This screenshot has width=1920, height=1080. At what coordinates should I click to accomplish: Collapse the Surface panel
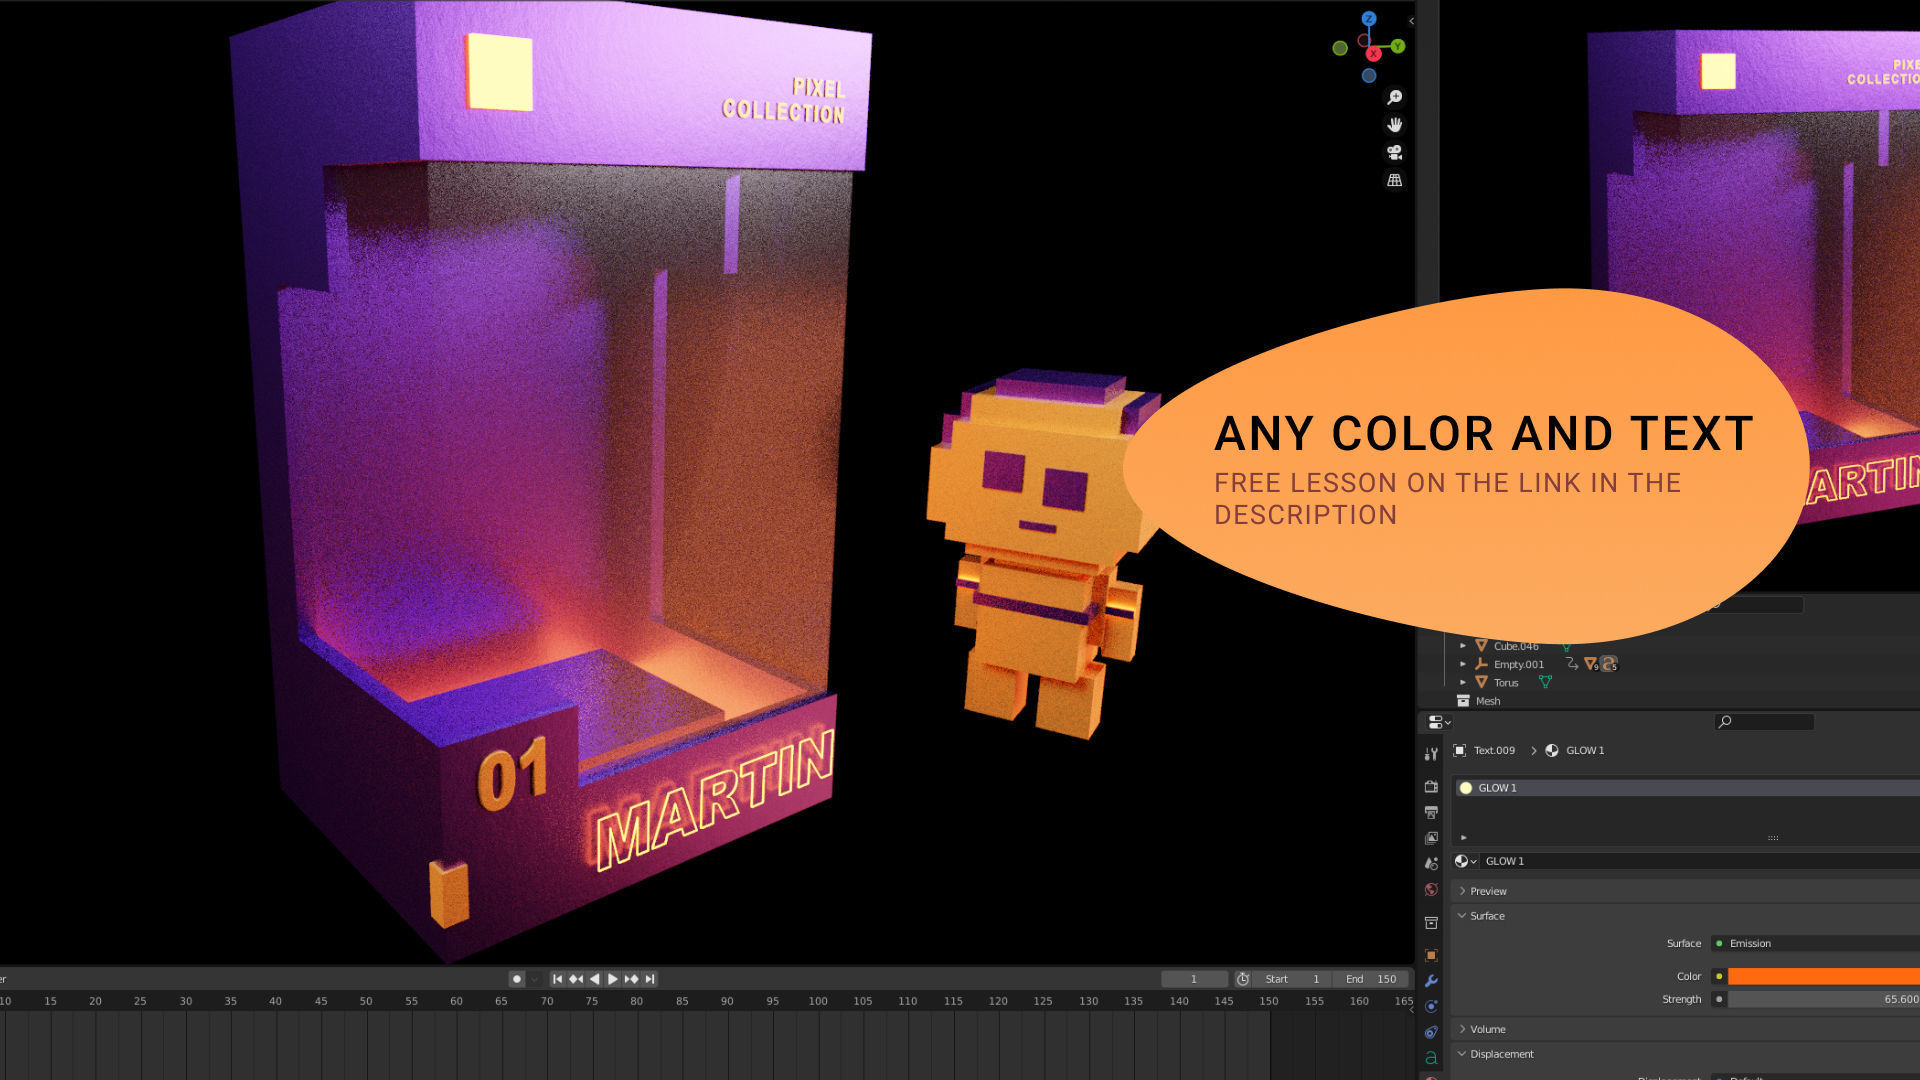tap(1462, 916)
